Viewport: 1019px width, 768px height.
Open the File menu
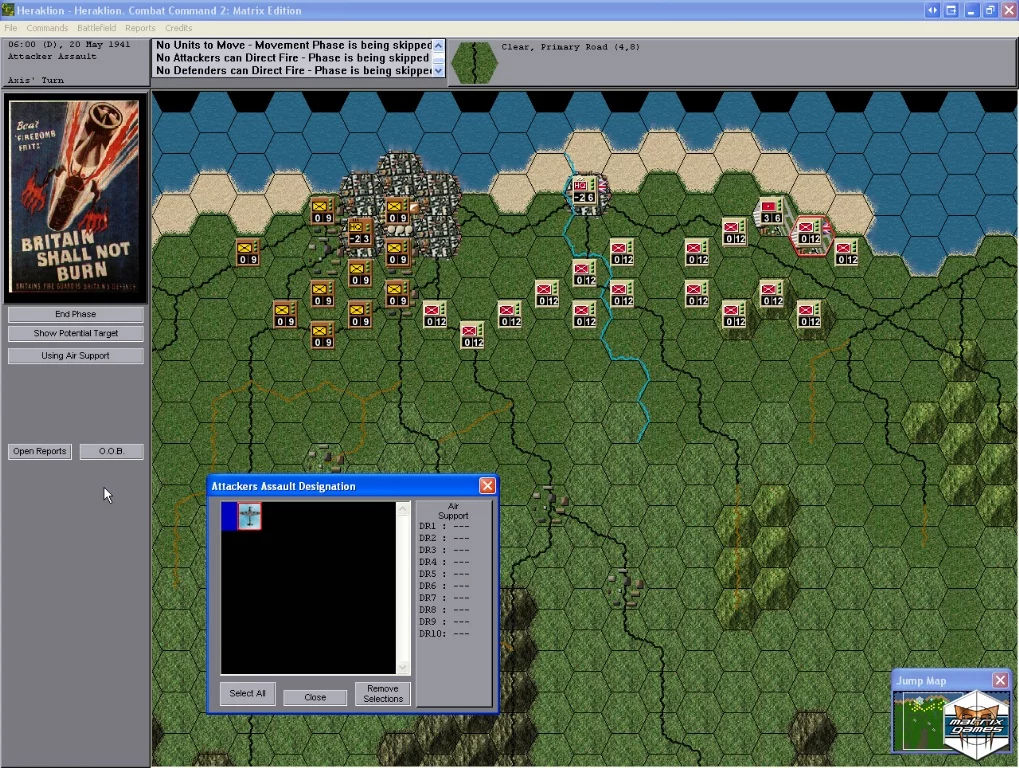pyautogui.click(x=10, y=28)
